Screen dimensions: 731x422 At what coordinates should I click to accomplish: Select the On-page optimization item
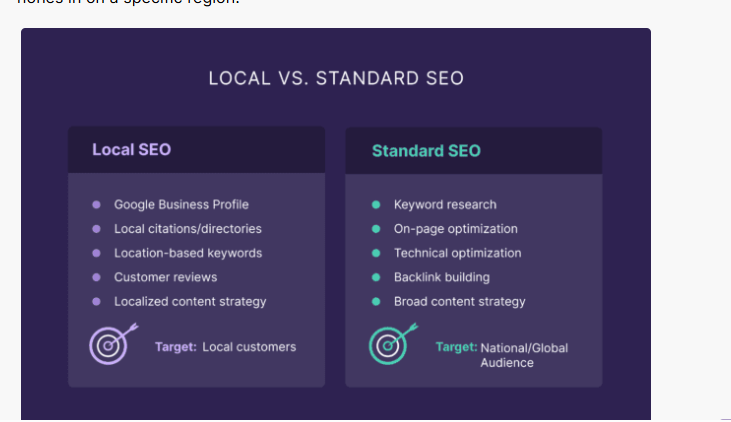(455, 229)
